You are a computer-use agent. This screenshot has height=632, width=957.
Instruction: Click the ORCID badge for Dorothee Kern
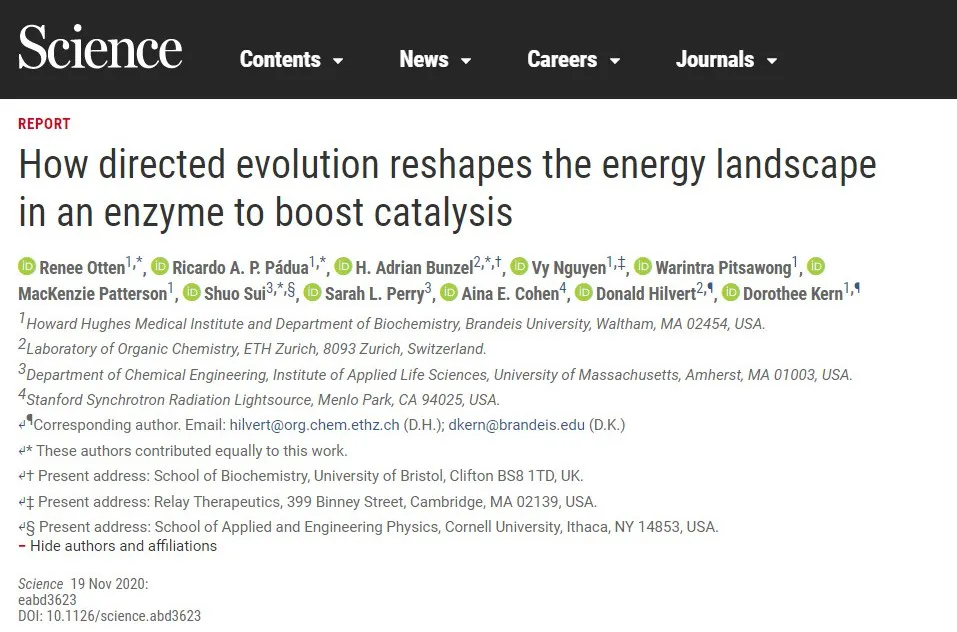[x=731, y=292]
